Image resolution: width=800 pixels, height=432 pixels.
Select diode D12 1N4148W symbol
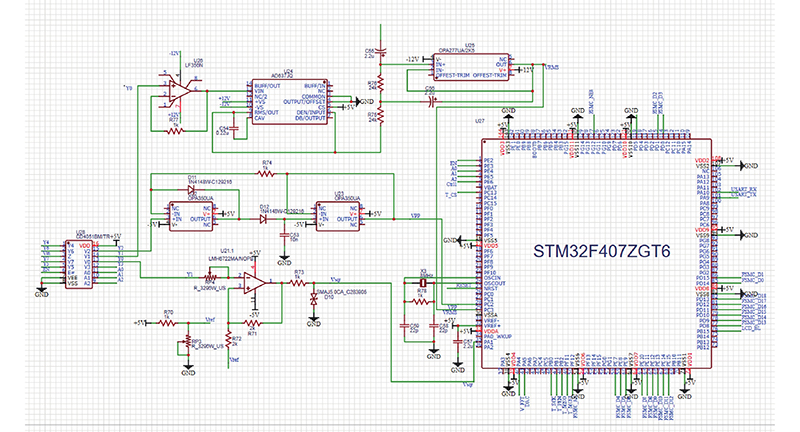[263, 219]
